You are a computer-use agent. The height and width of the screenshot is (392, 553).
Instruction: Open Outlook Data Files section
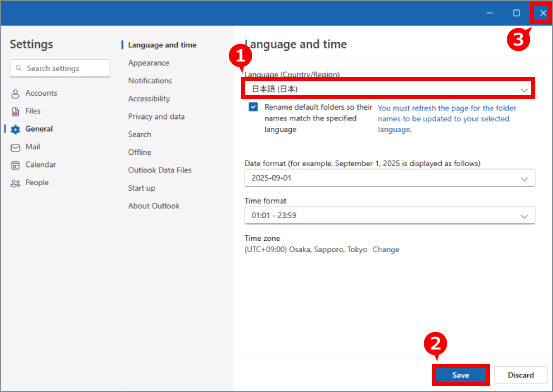tap(160, 170)
